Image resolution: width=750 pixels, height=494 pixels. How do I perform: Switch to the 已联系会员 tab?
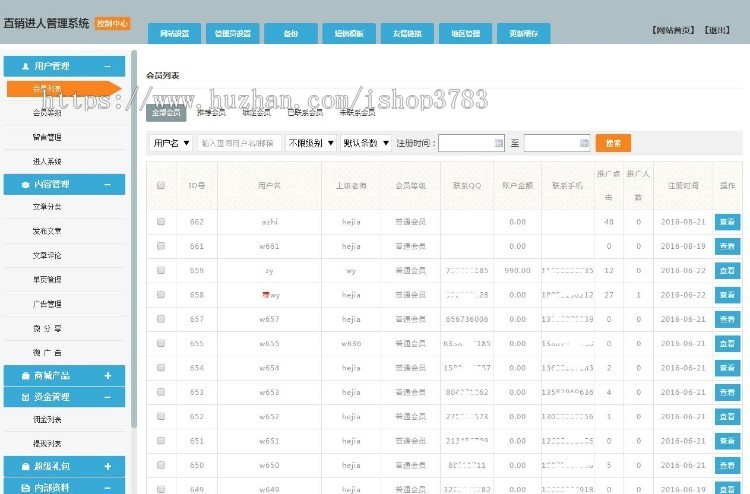click(305, 113)
